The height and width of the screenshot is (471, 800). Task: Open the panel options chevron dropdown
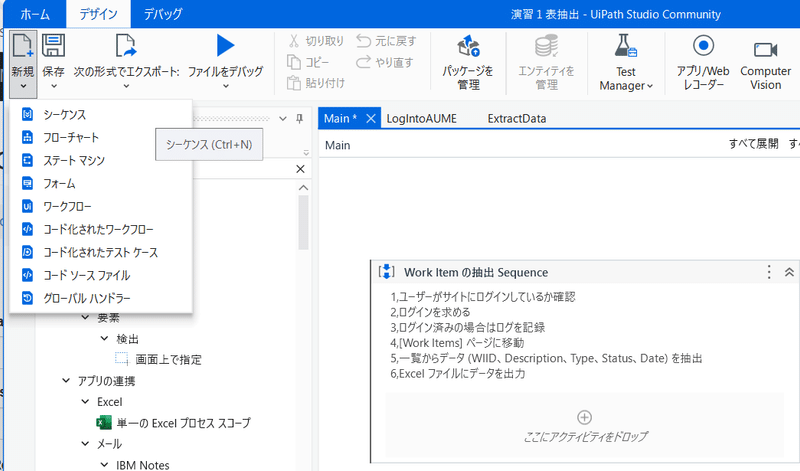click(283, 118)
